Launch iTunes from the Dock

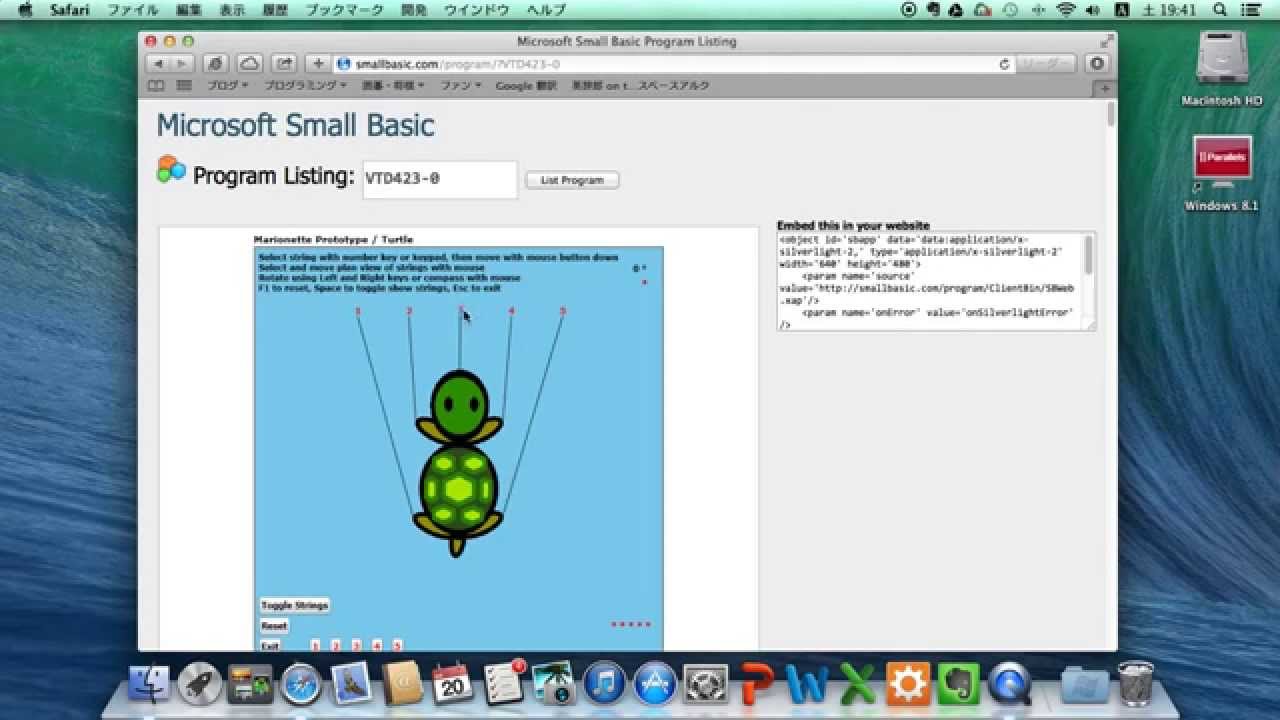point(604,684)
